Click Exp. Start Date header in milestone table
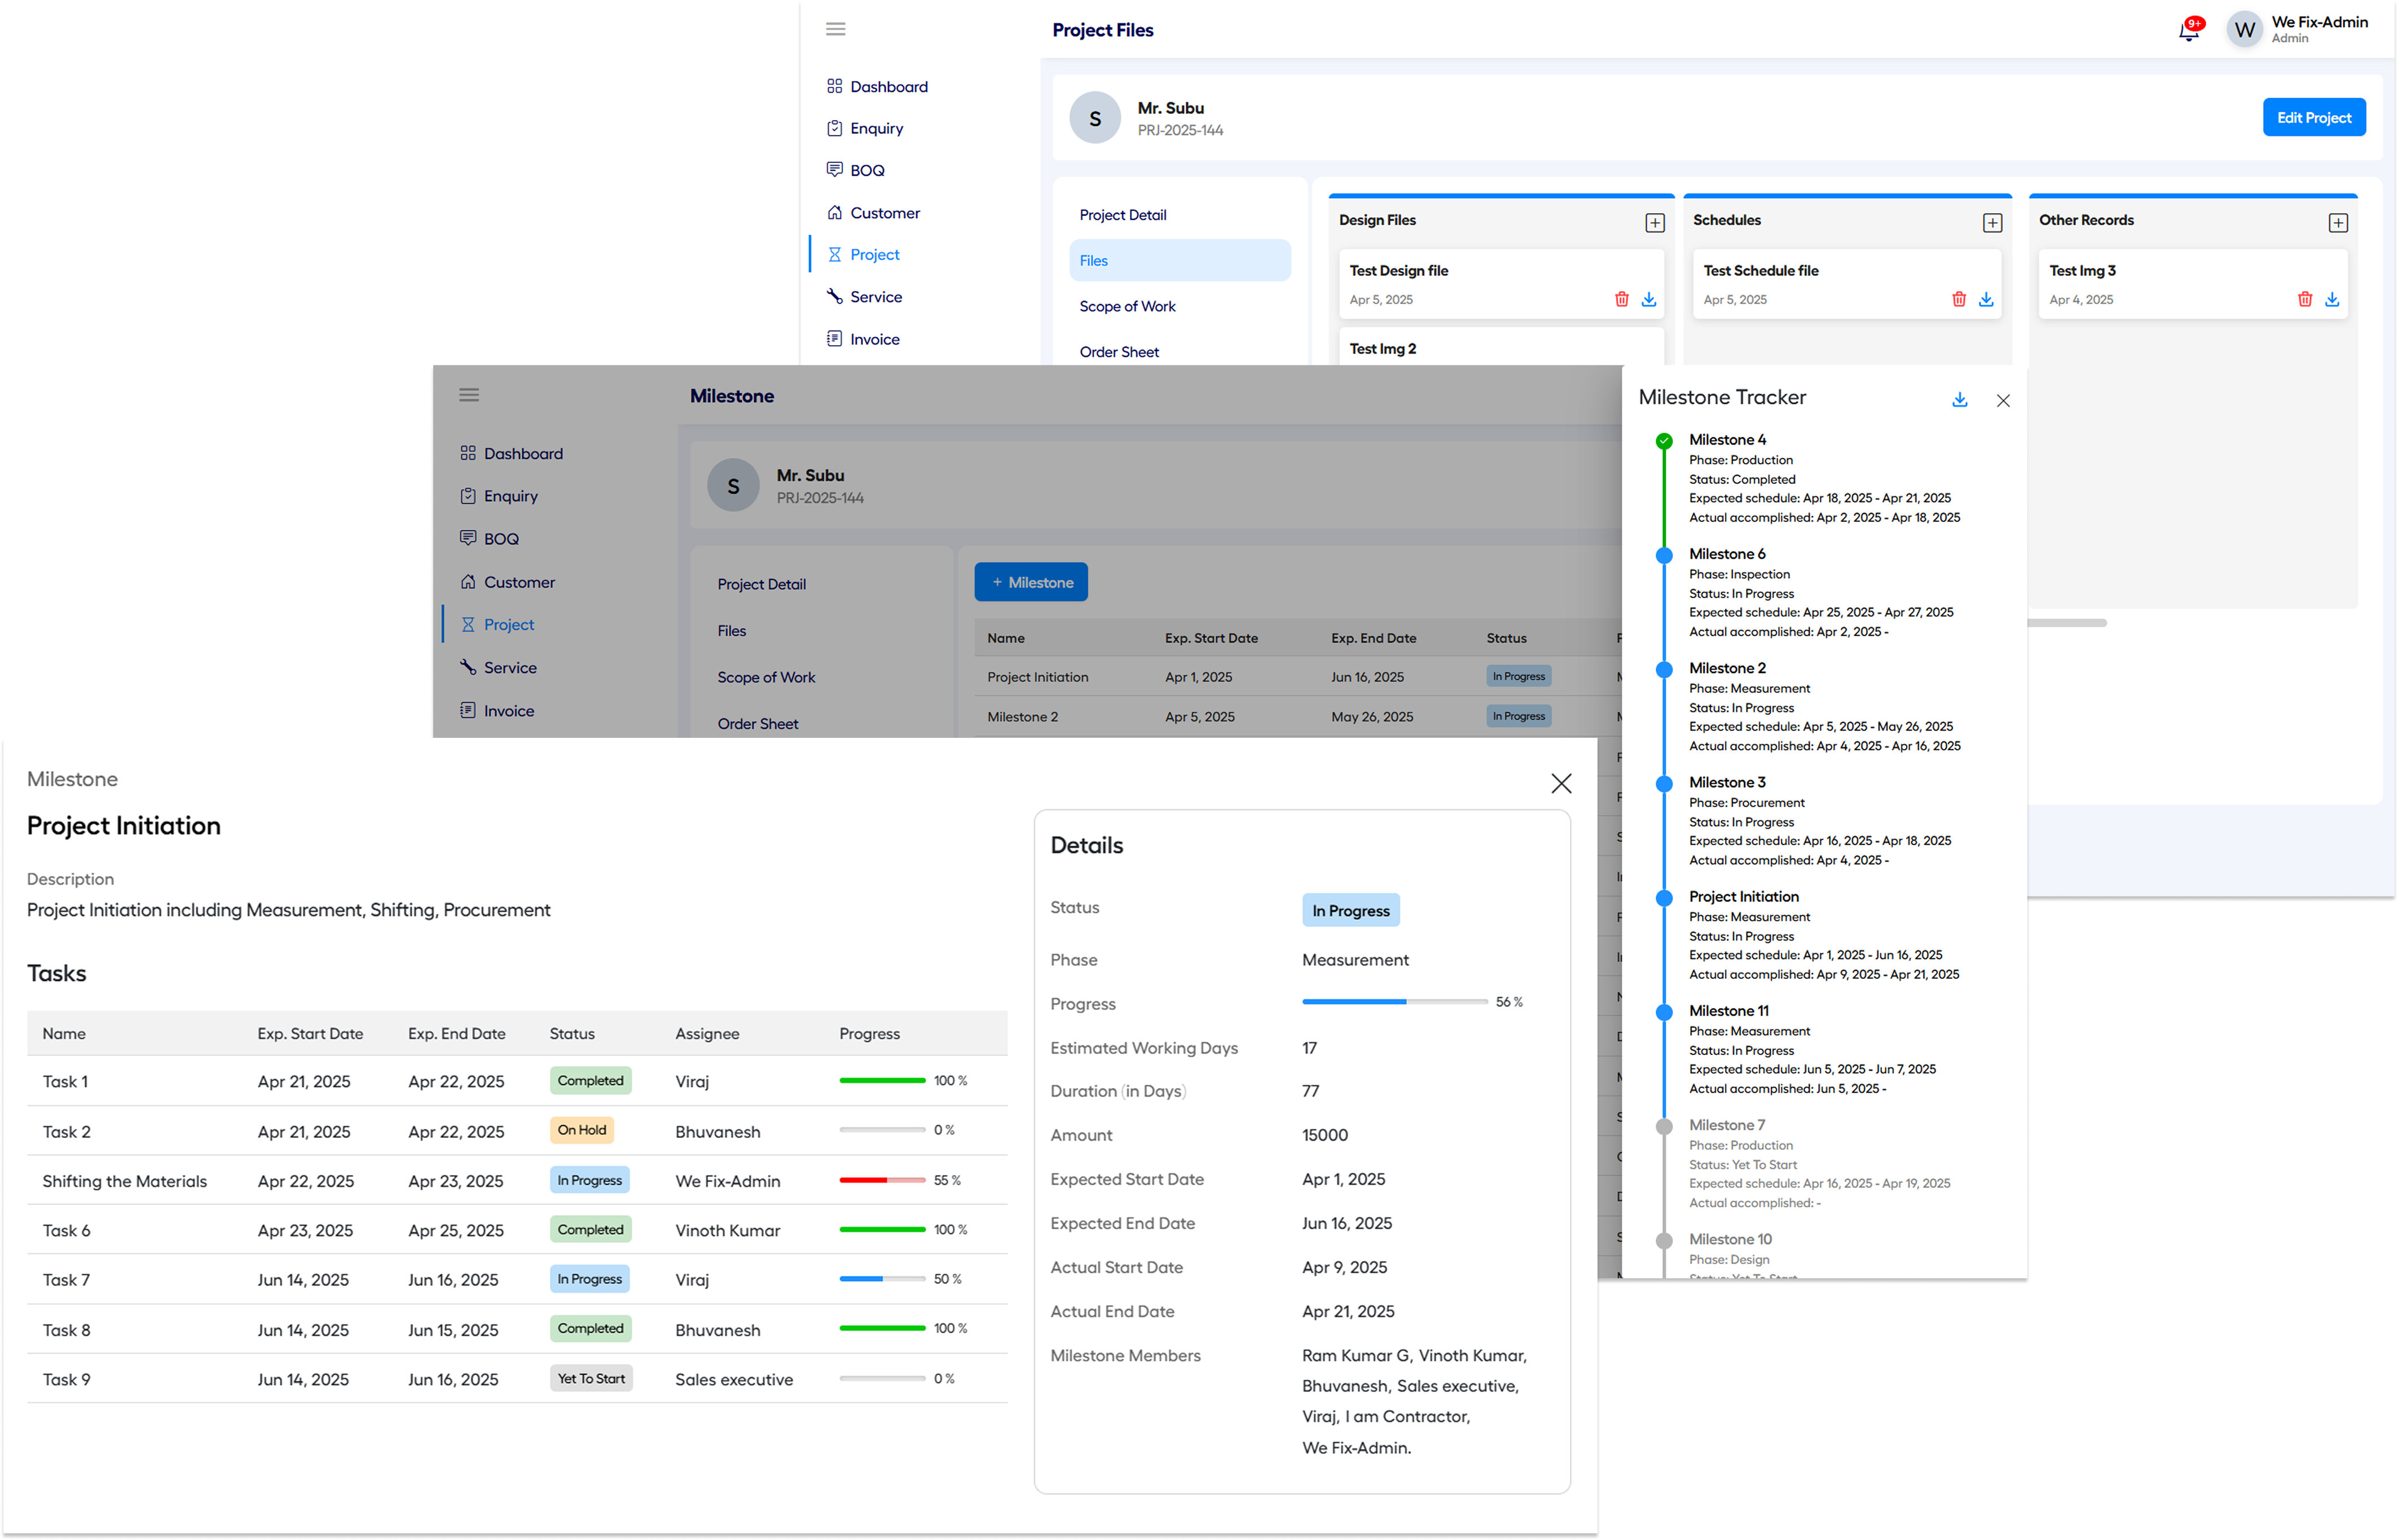This screenshot has width=2398, height=1540. pos(1211,638)
